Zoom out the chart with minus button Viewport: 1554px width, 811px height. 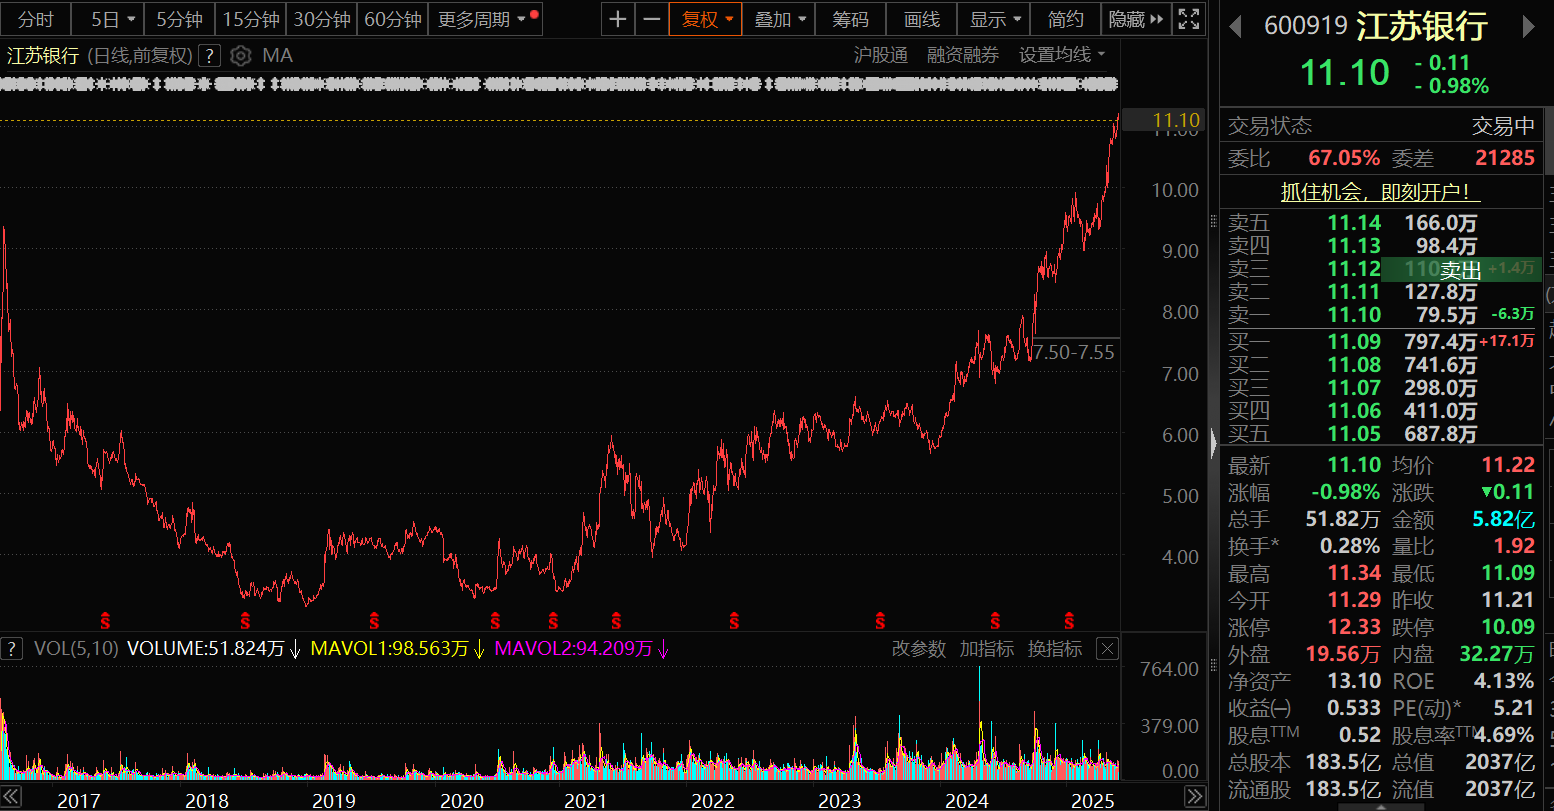652,19
